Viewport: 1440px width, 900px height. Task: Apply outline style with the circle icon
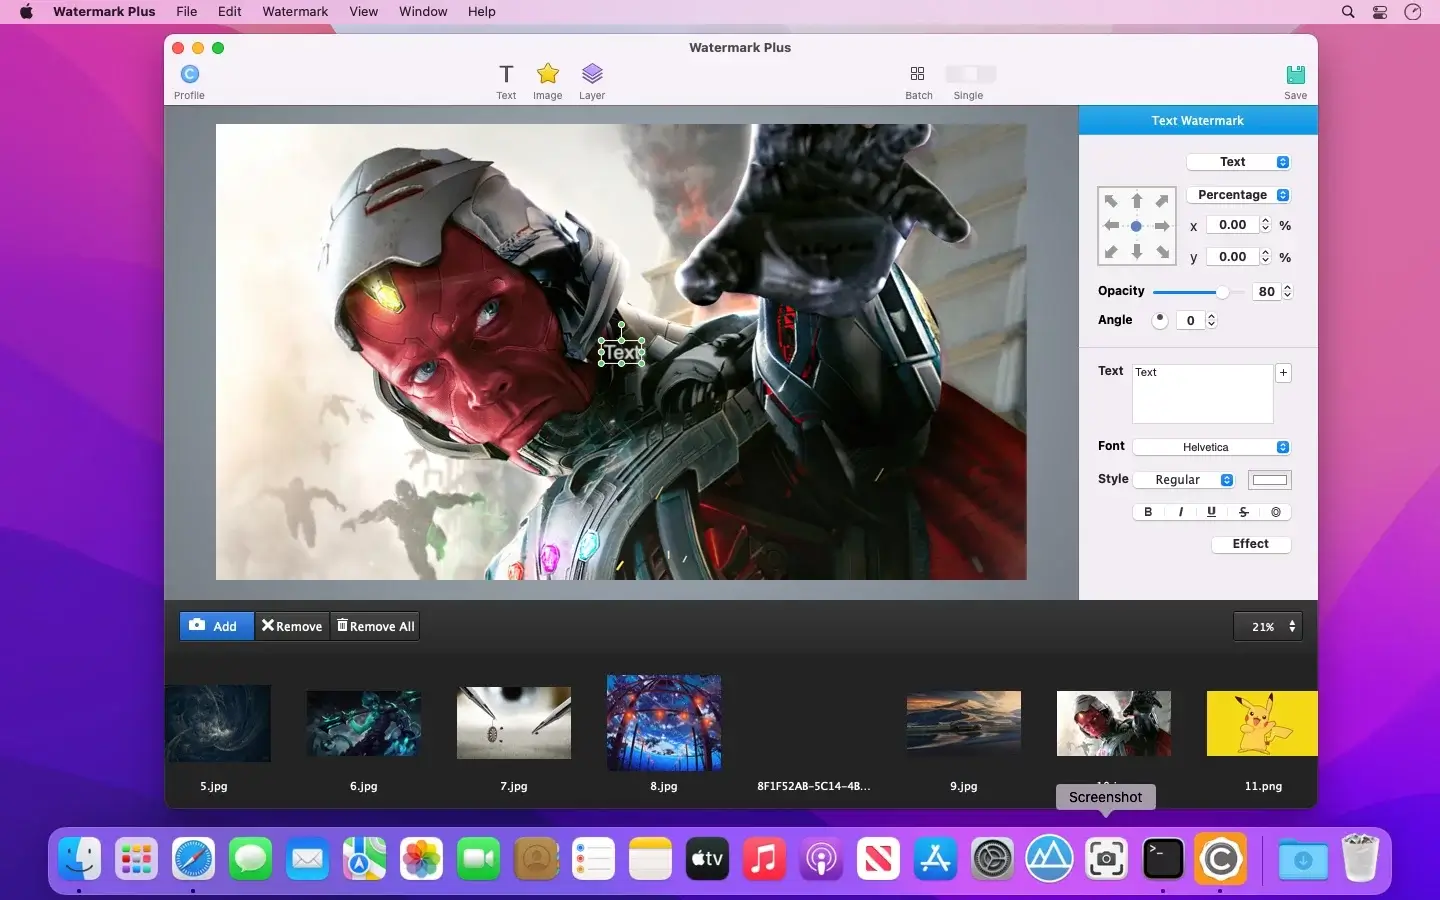pyautogui.click(x=1276, y=512)
